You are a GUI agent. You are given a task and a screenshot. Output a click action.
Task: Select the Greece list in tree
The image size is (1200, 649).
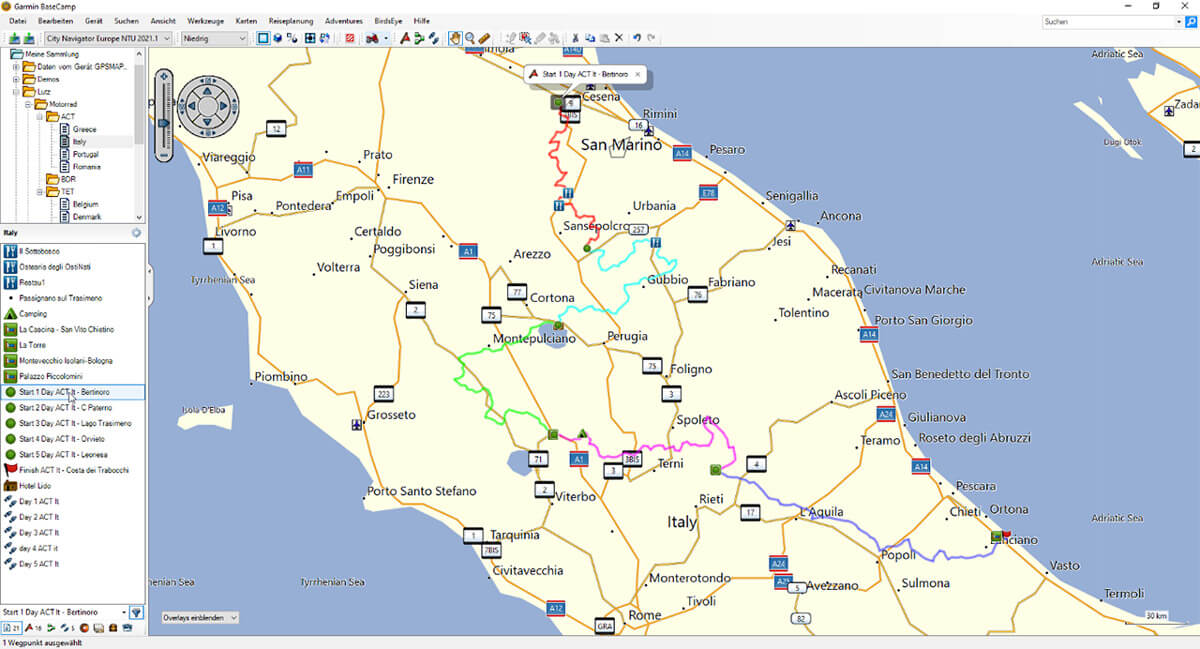coord(84,129)
